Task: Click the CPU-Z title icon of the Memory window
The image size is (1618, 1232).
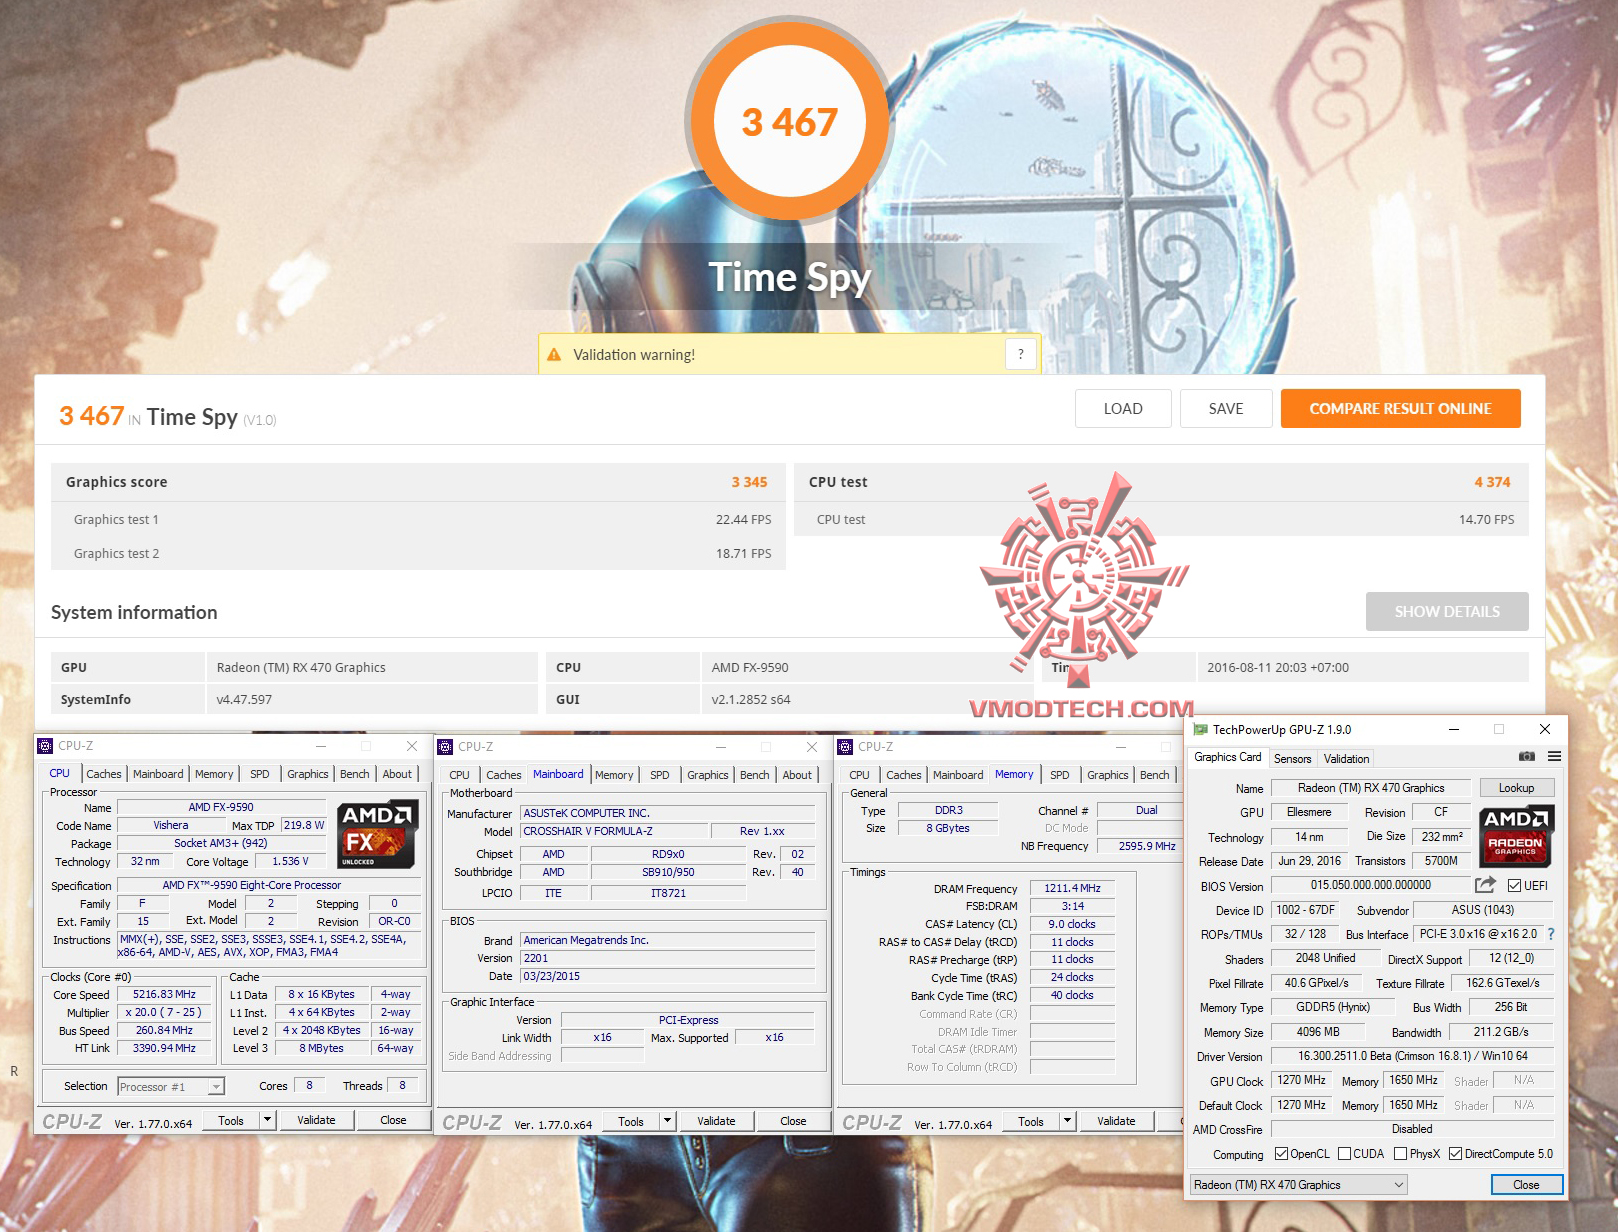Action: (845, 747)
